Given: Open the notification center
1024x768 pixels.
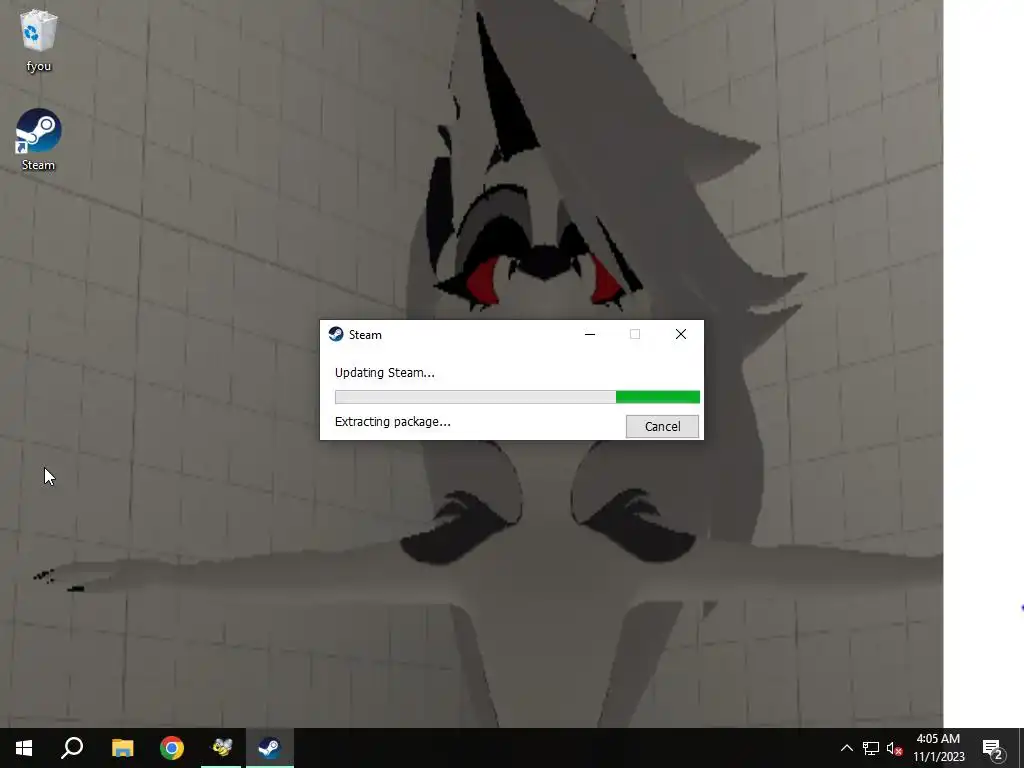Looking at the screenshot, I should point(993,748).
